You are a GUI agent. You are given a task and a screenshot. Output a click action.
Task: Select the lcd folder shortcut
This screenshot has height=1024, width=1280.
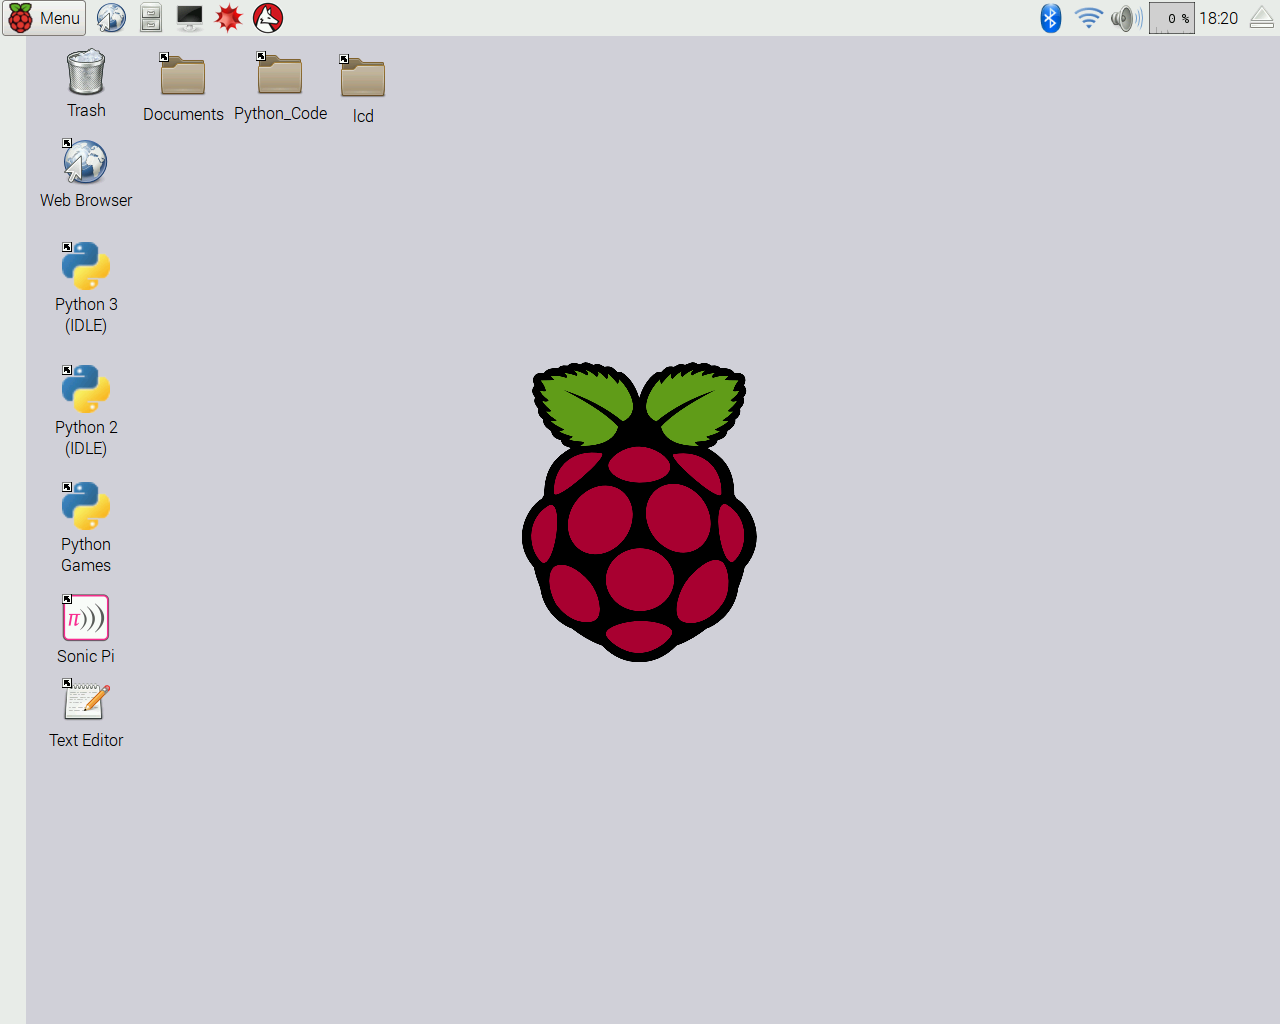(363, 90)
